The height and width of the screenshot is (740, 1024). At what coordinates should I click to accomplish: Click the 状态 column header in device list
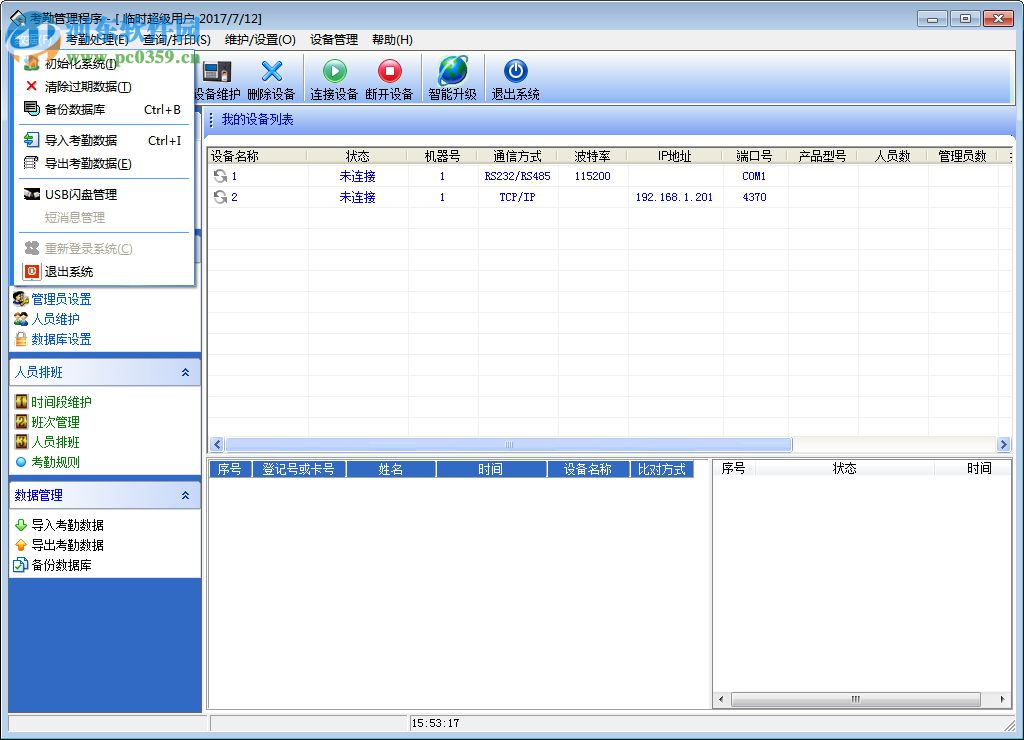[x=357, y=156]
